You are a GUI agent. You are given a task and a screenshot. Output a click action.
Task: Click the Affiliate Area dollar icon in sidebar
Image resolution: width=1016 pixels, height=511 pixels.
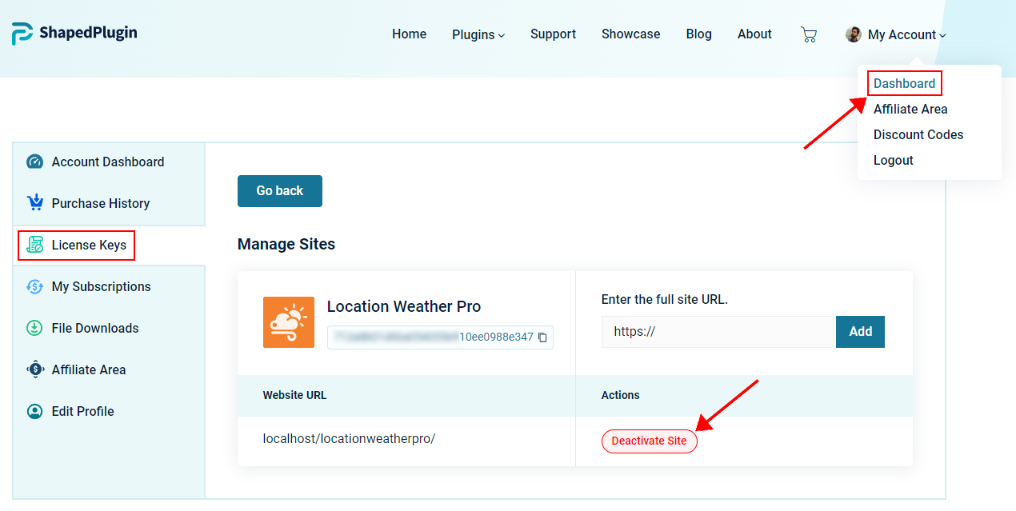[x=34, y=369]
